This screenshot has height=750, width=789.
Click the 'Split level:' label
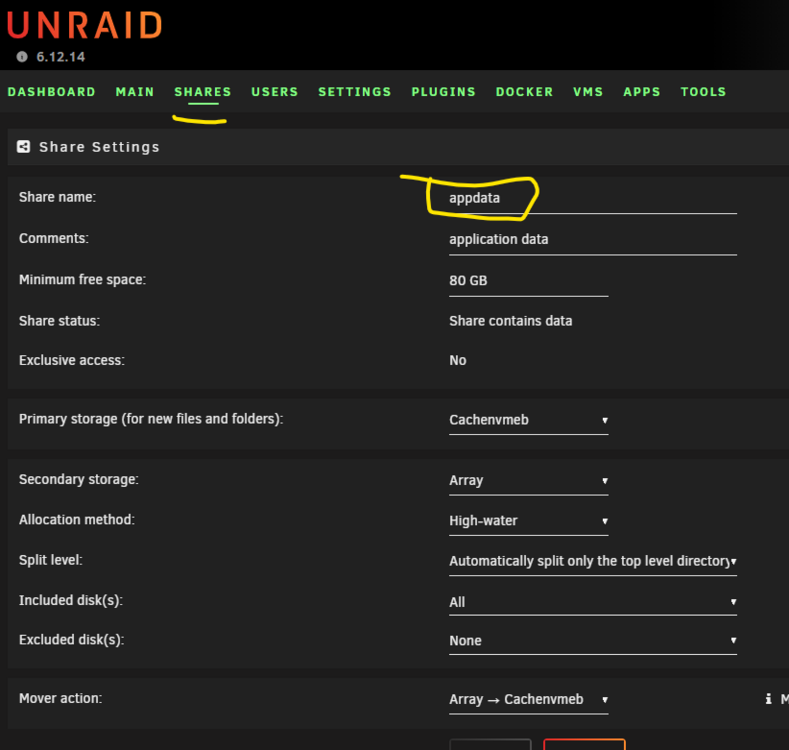tap(51, 560)
